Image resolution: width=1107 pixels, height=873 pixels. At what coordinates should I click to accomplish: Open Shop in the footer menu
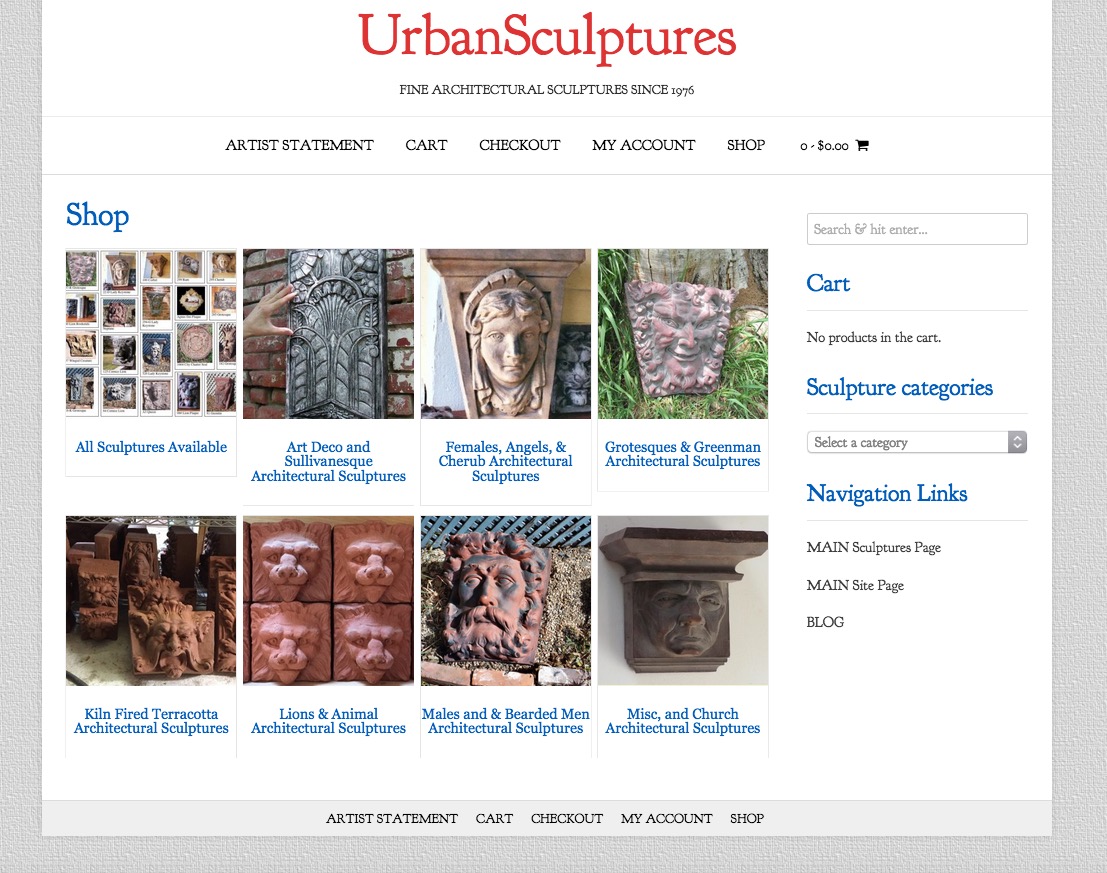747,819
